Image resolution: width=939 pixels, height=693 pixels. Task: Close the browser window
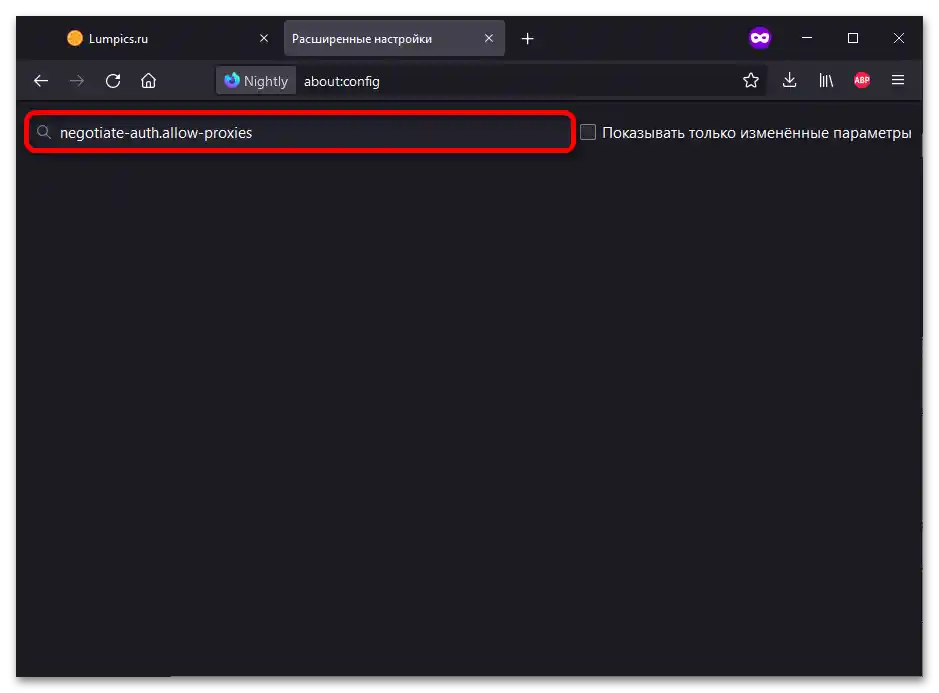tap(898, 38)
